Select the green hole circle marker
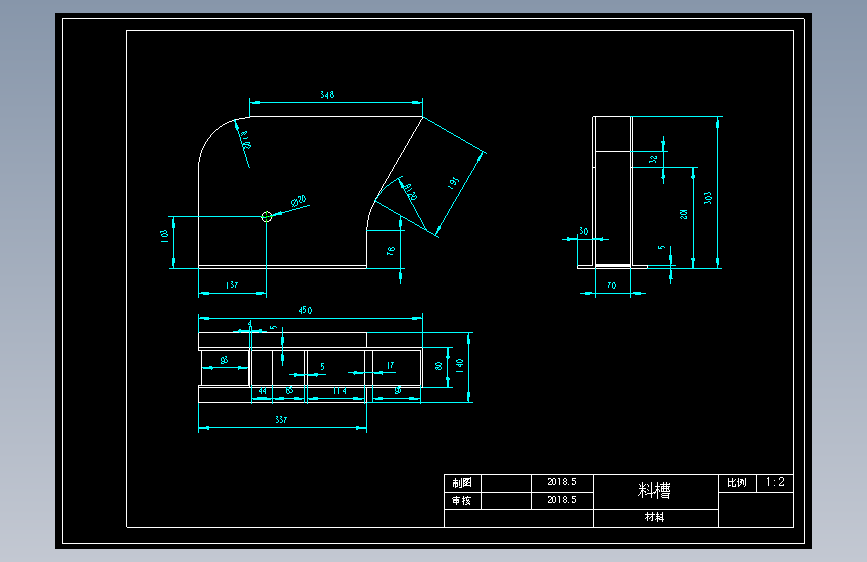The image size is (867, 562). click(267, 216)
